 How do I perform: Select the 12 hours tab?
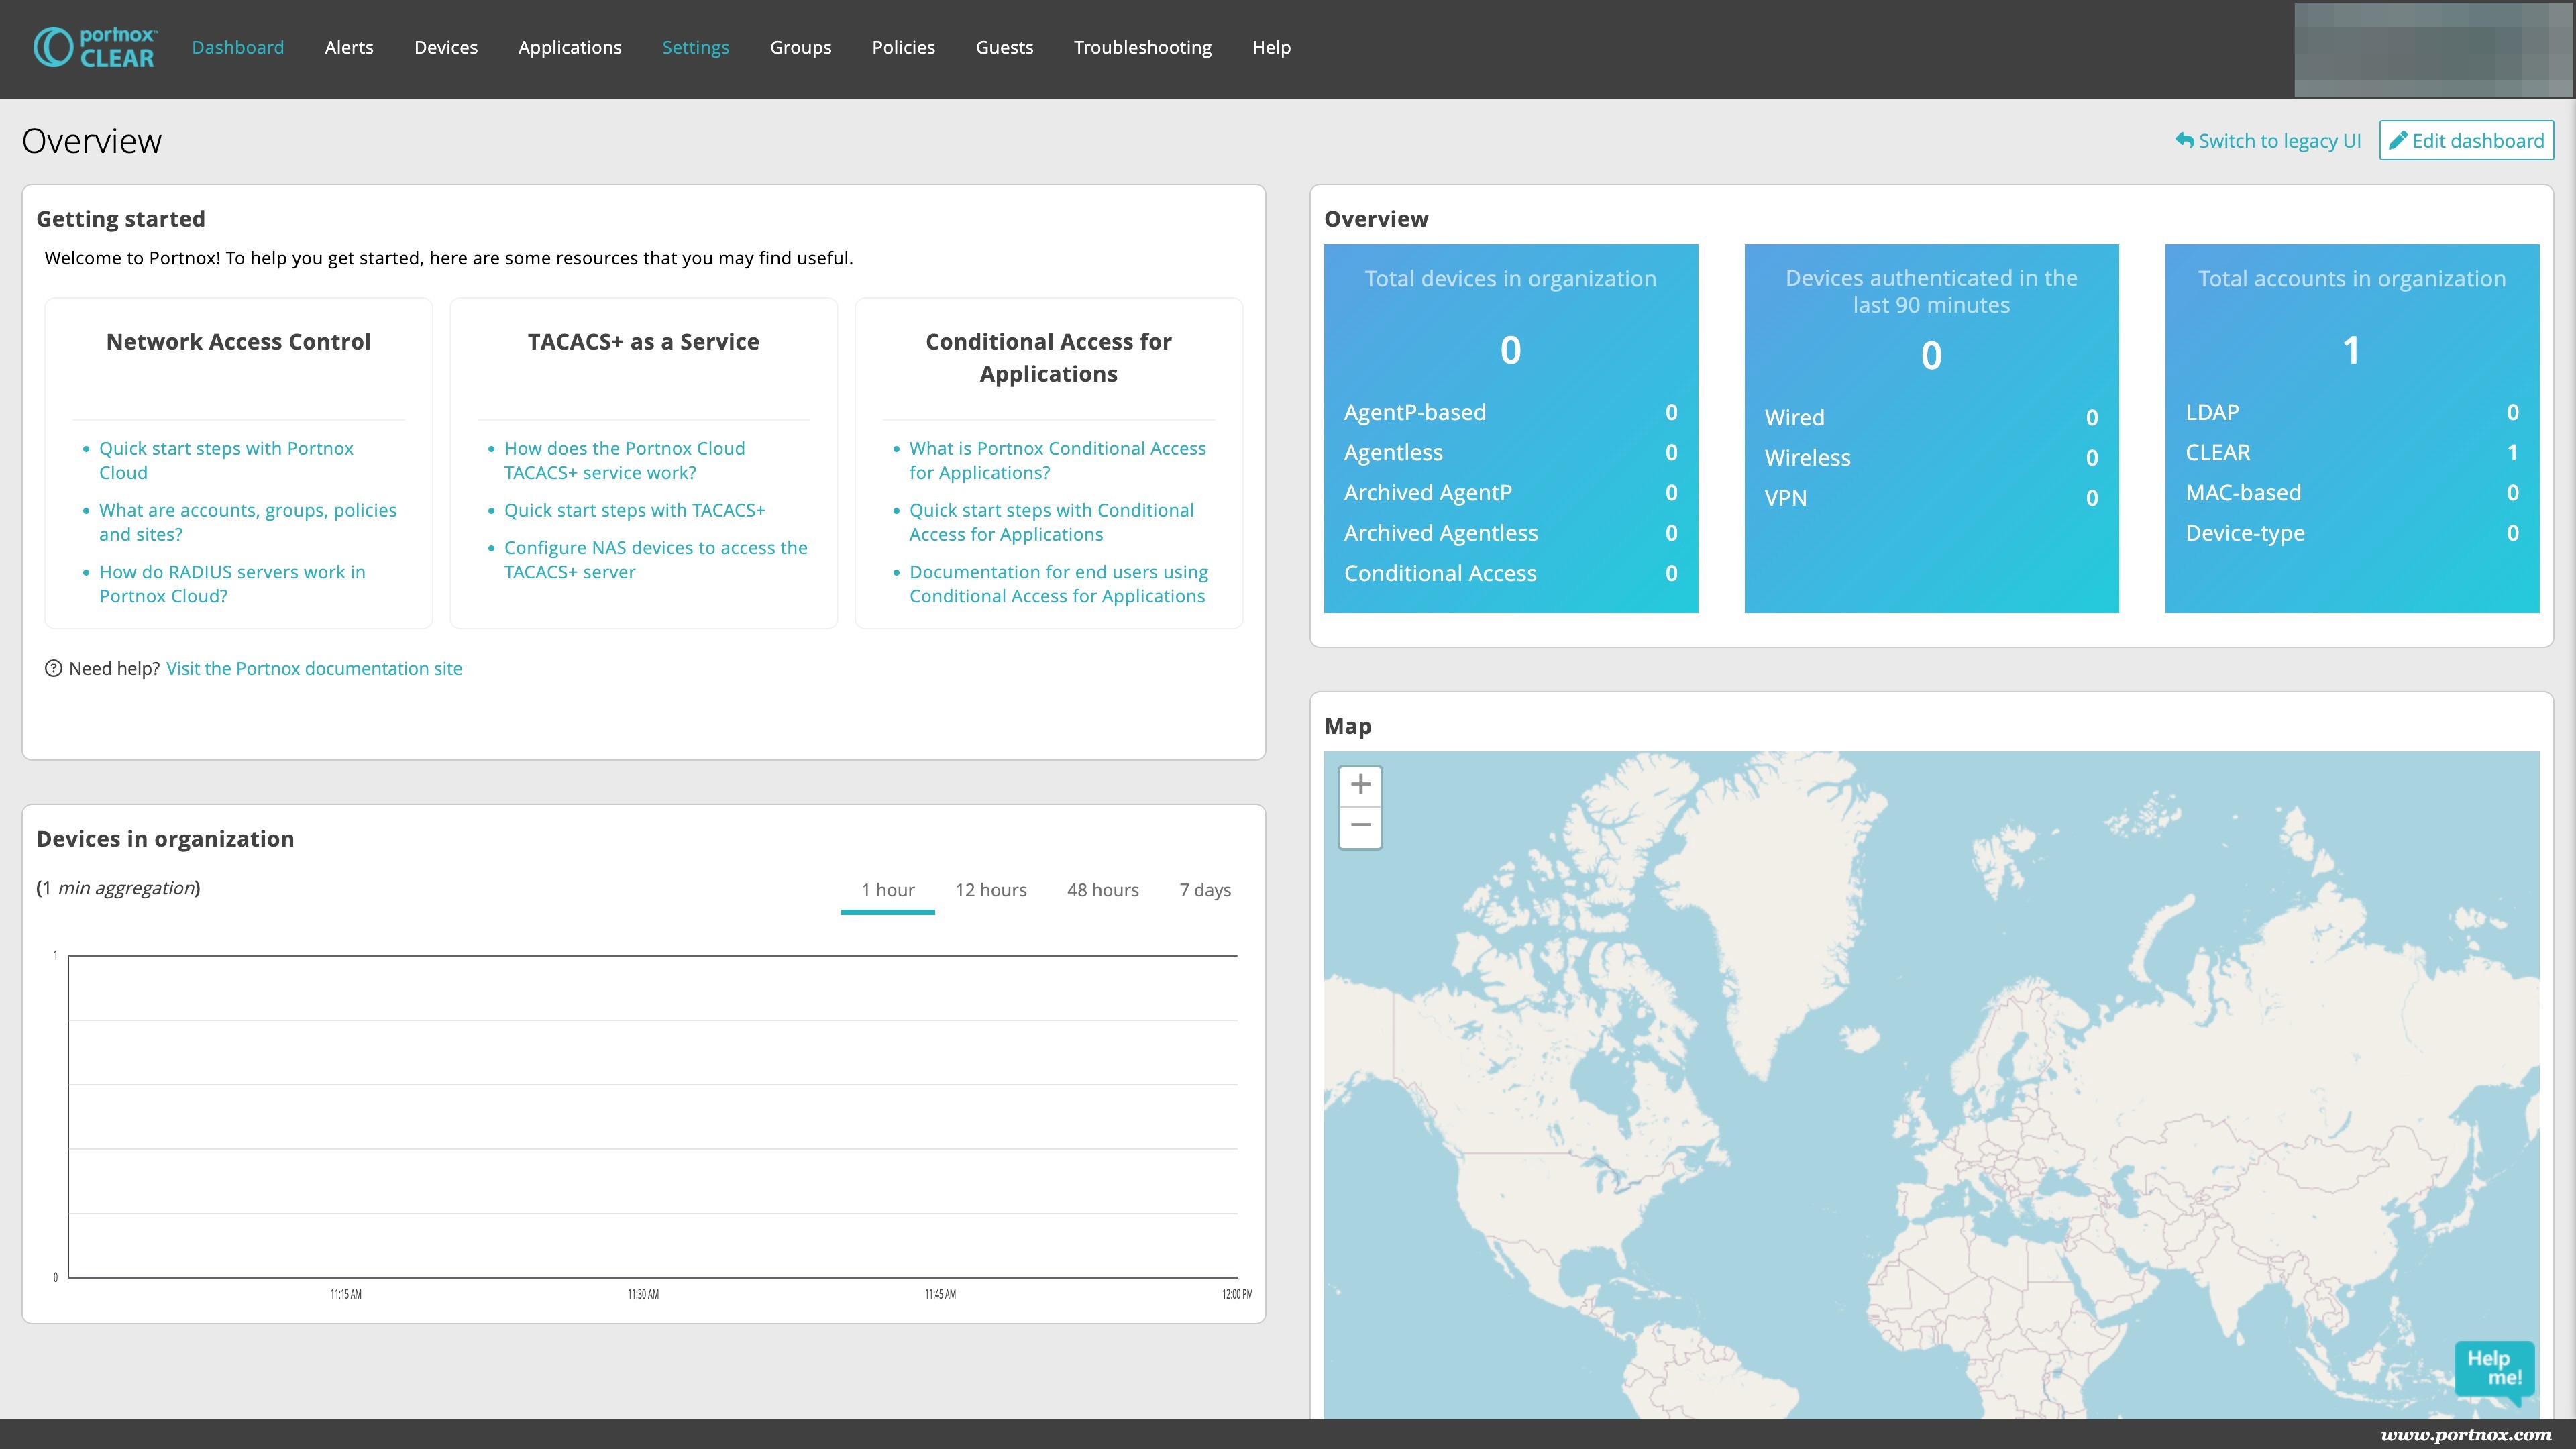[x=990, y=890]
